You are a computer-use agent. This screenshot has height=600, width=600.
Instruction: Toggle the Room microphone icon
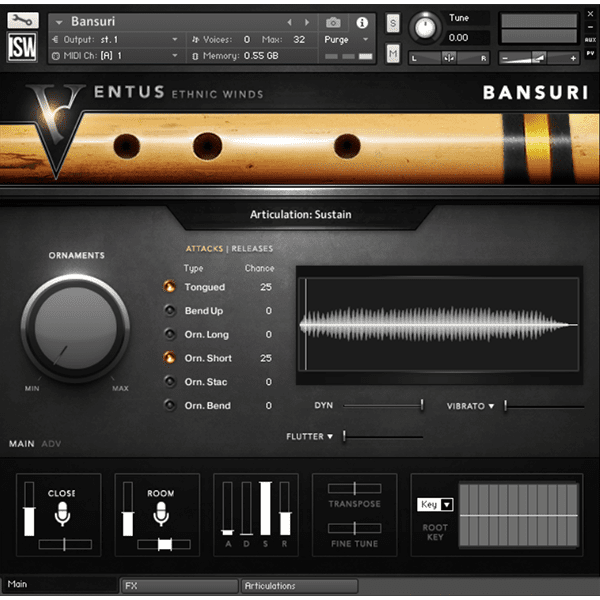click(160, 514)
